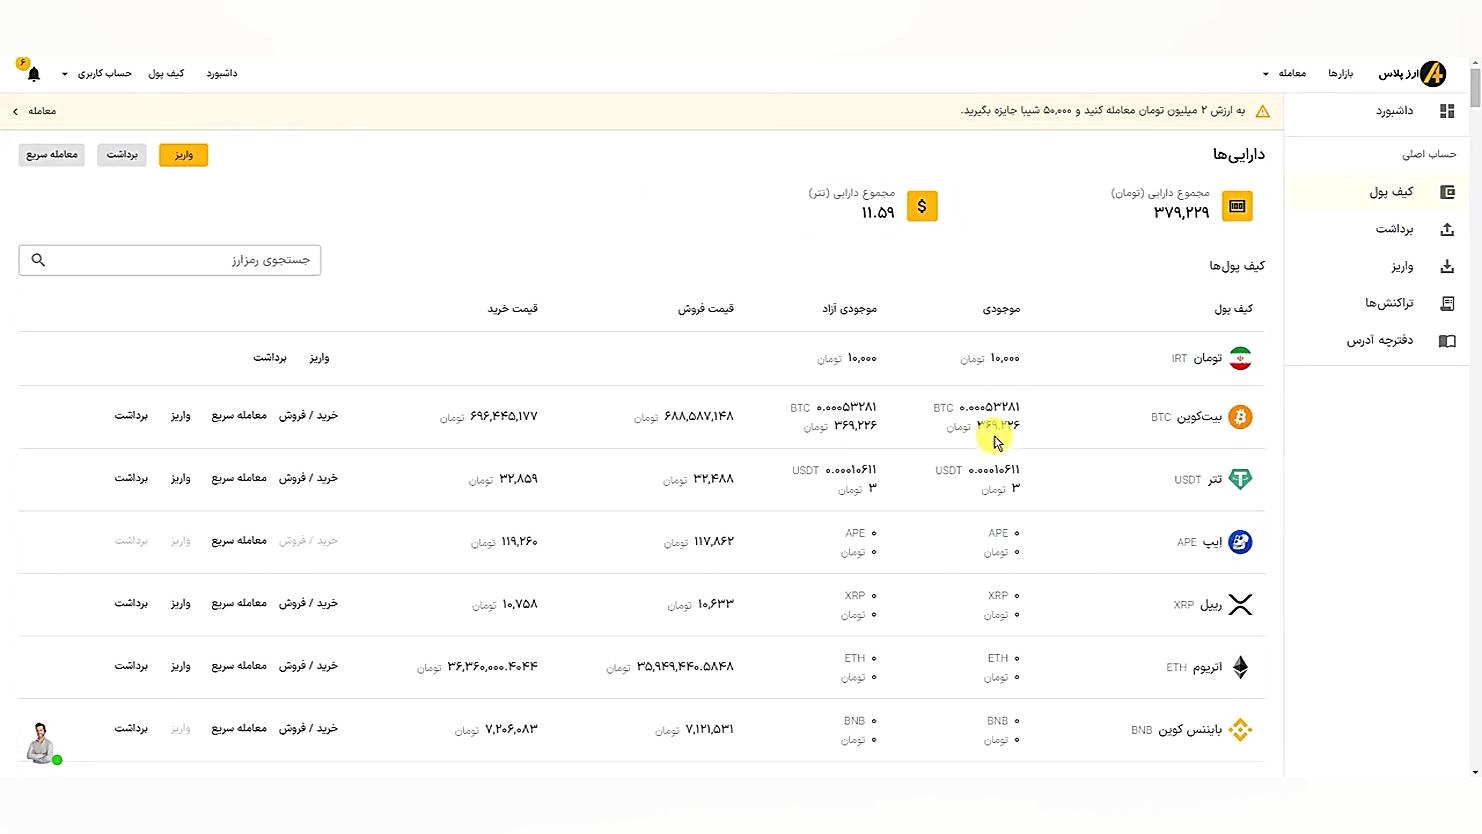Click the قیمت خرید column header
The width and height of the screenshot is (1482, 834).
tap(513, 308)
